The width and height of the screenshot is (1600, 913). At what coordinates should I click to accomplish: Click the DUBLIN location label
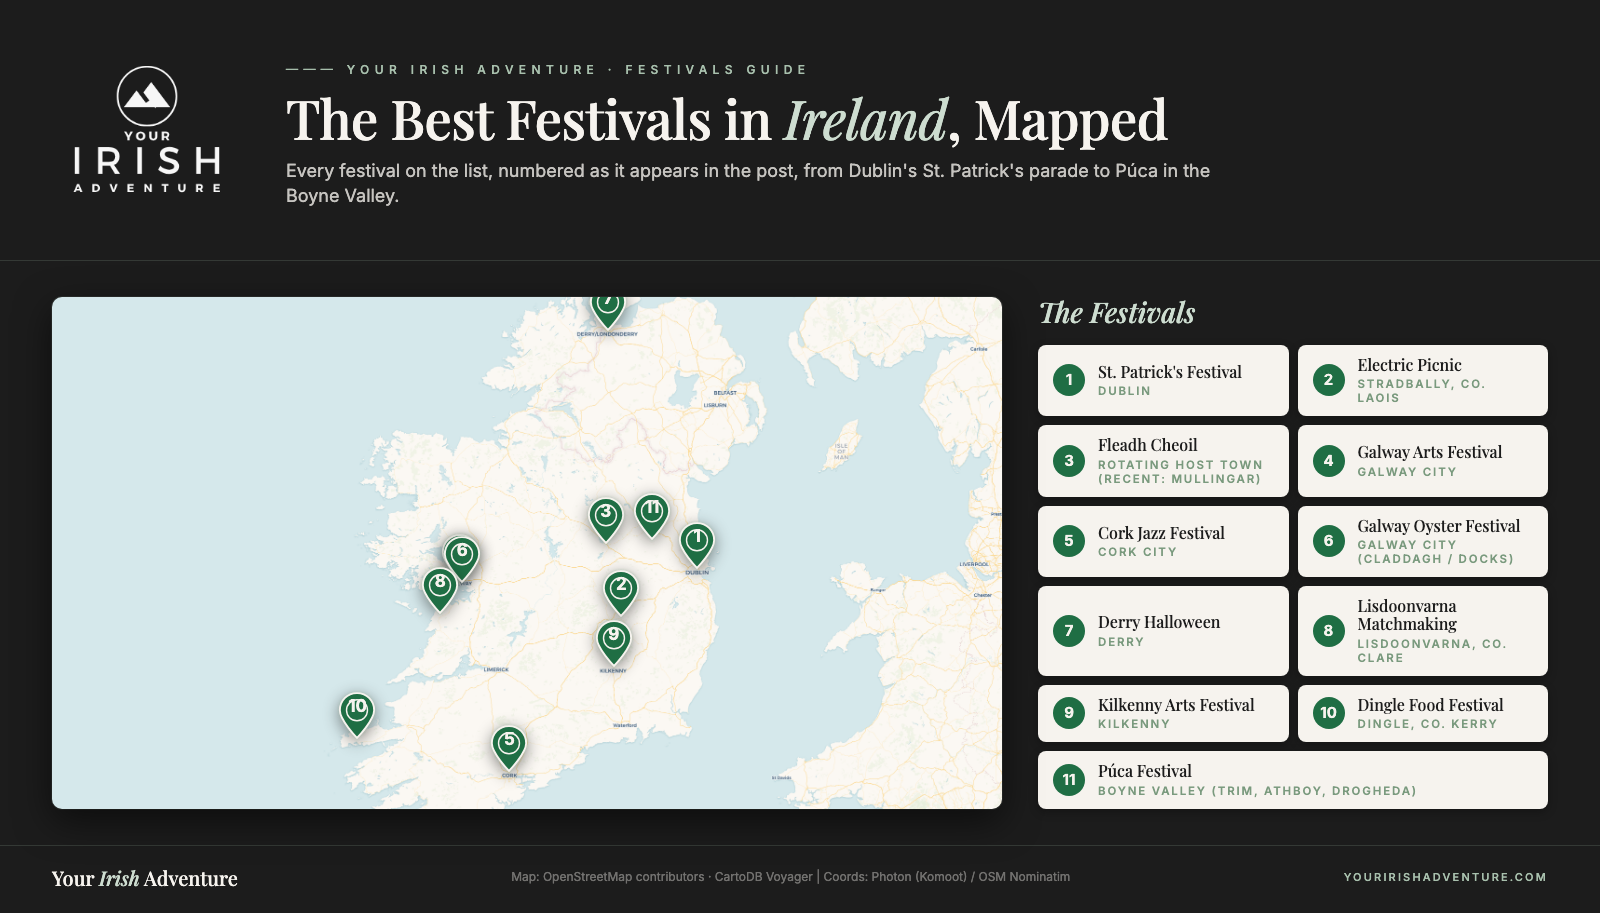pos(1124,391)
